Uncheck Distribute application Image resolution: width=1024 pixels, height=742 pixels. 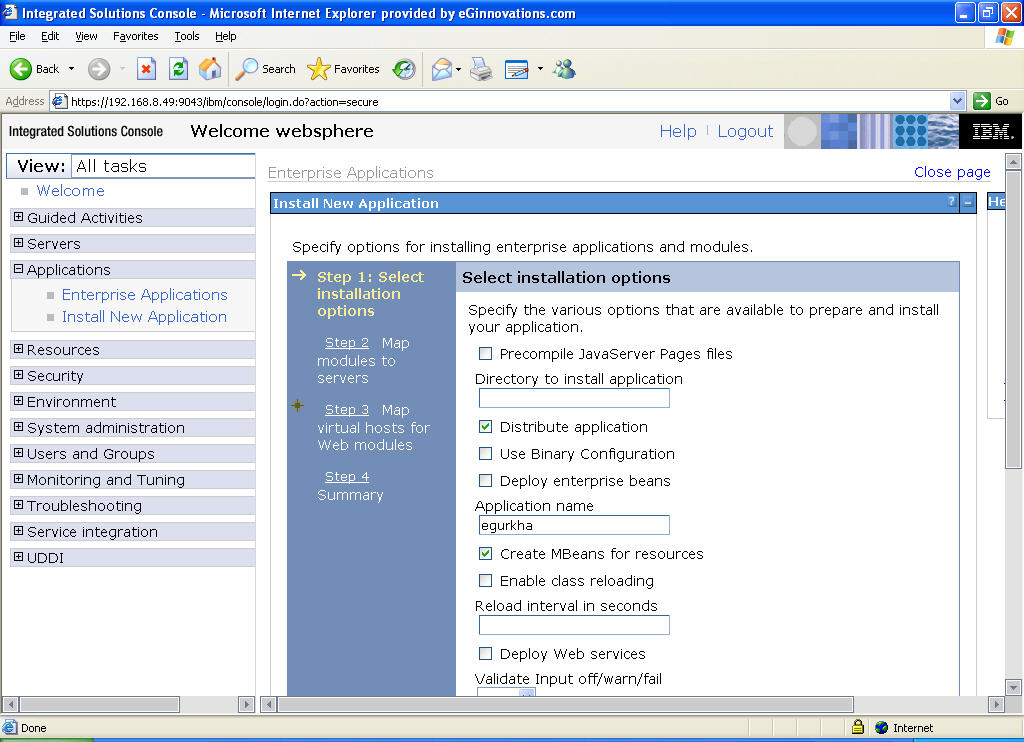[485, 427]
